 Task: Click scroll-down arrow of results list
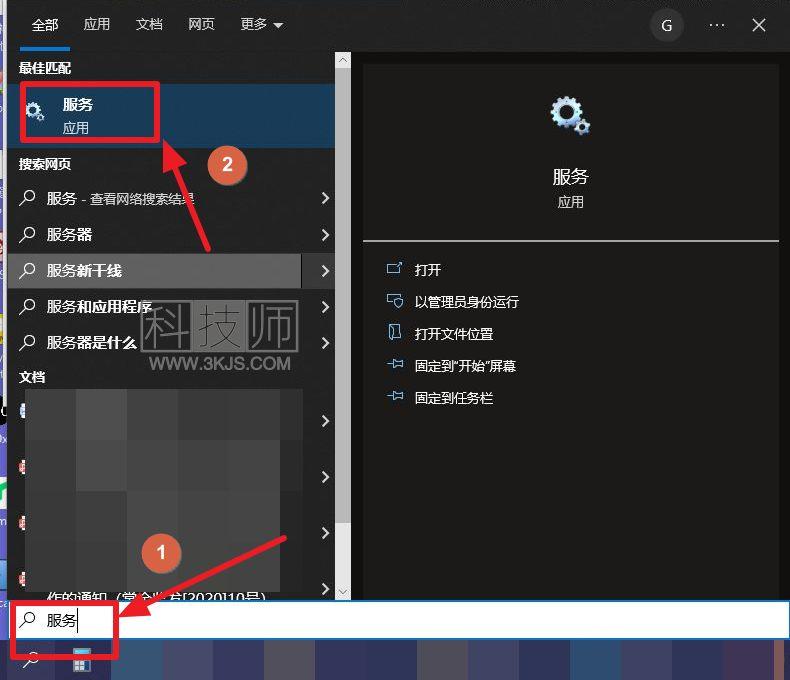343,592
